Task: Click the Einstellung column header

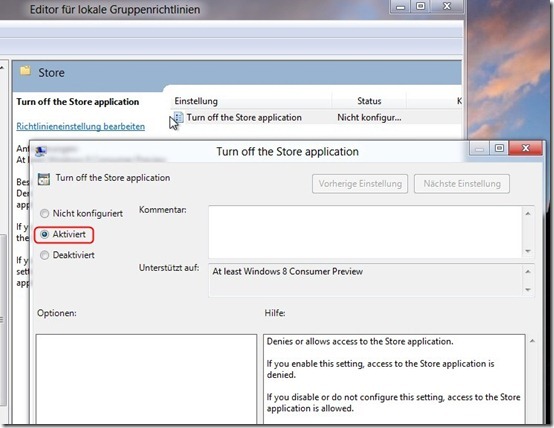Action: 251,101
